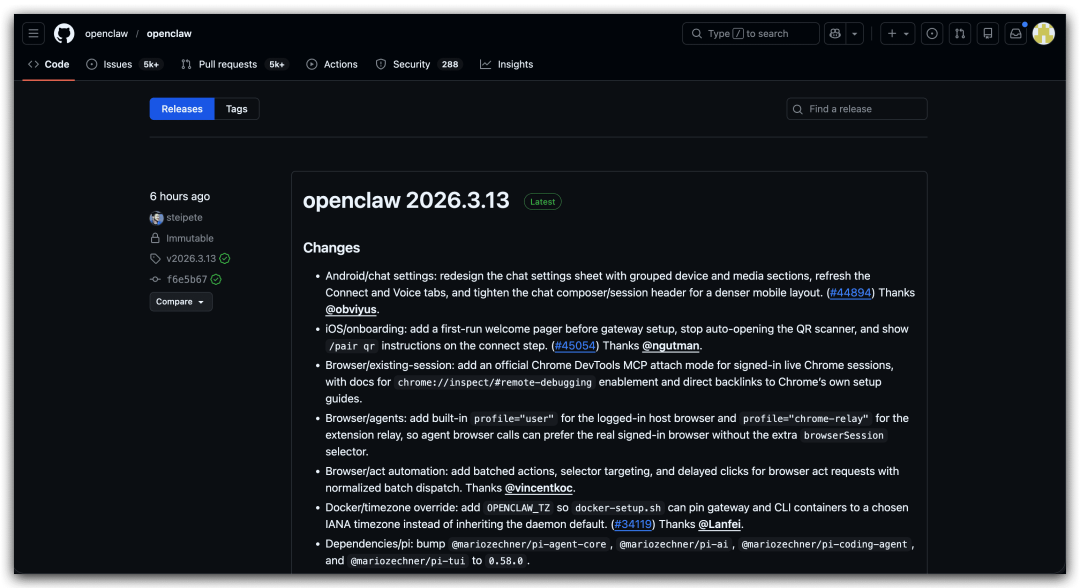This screenshot has width=1080, height=588.
Task: Click the notifications inbox icon
Action: coord(1015,33)
